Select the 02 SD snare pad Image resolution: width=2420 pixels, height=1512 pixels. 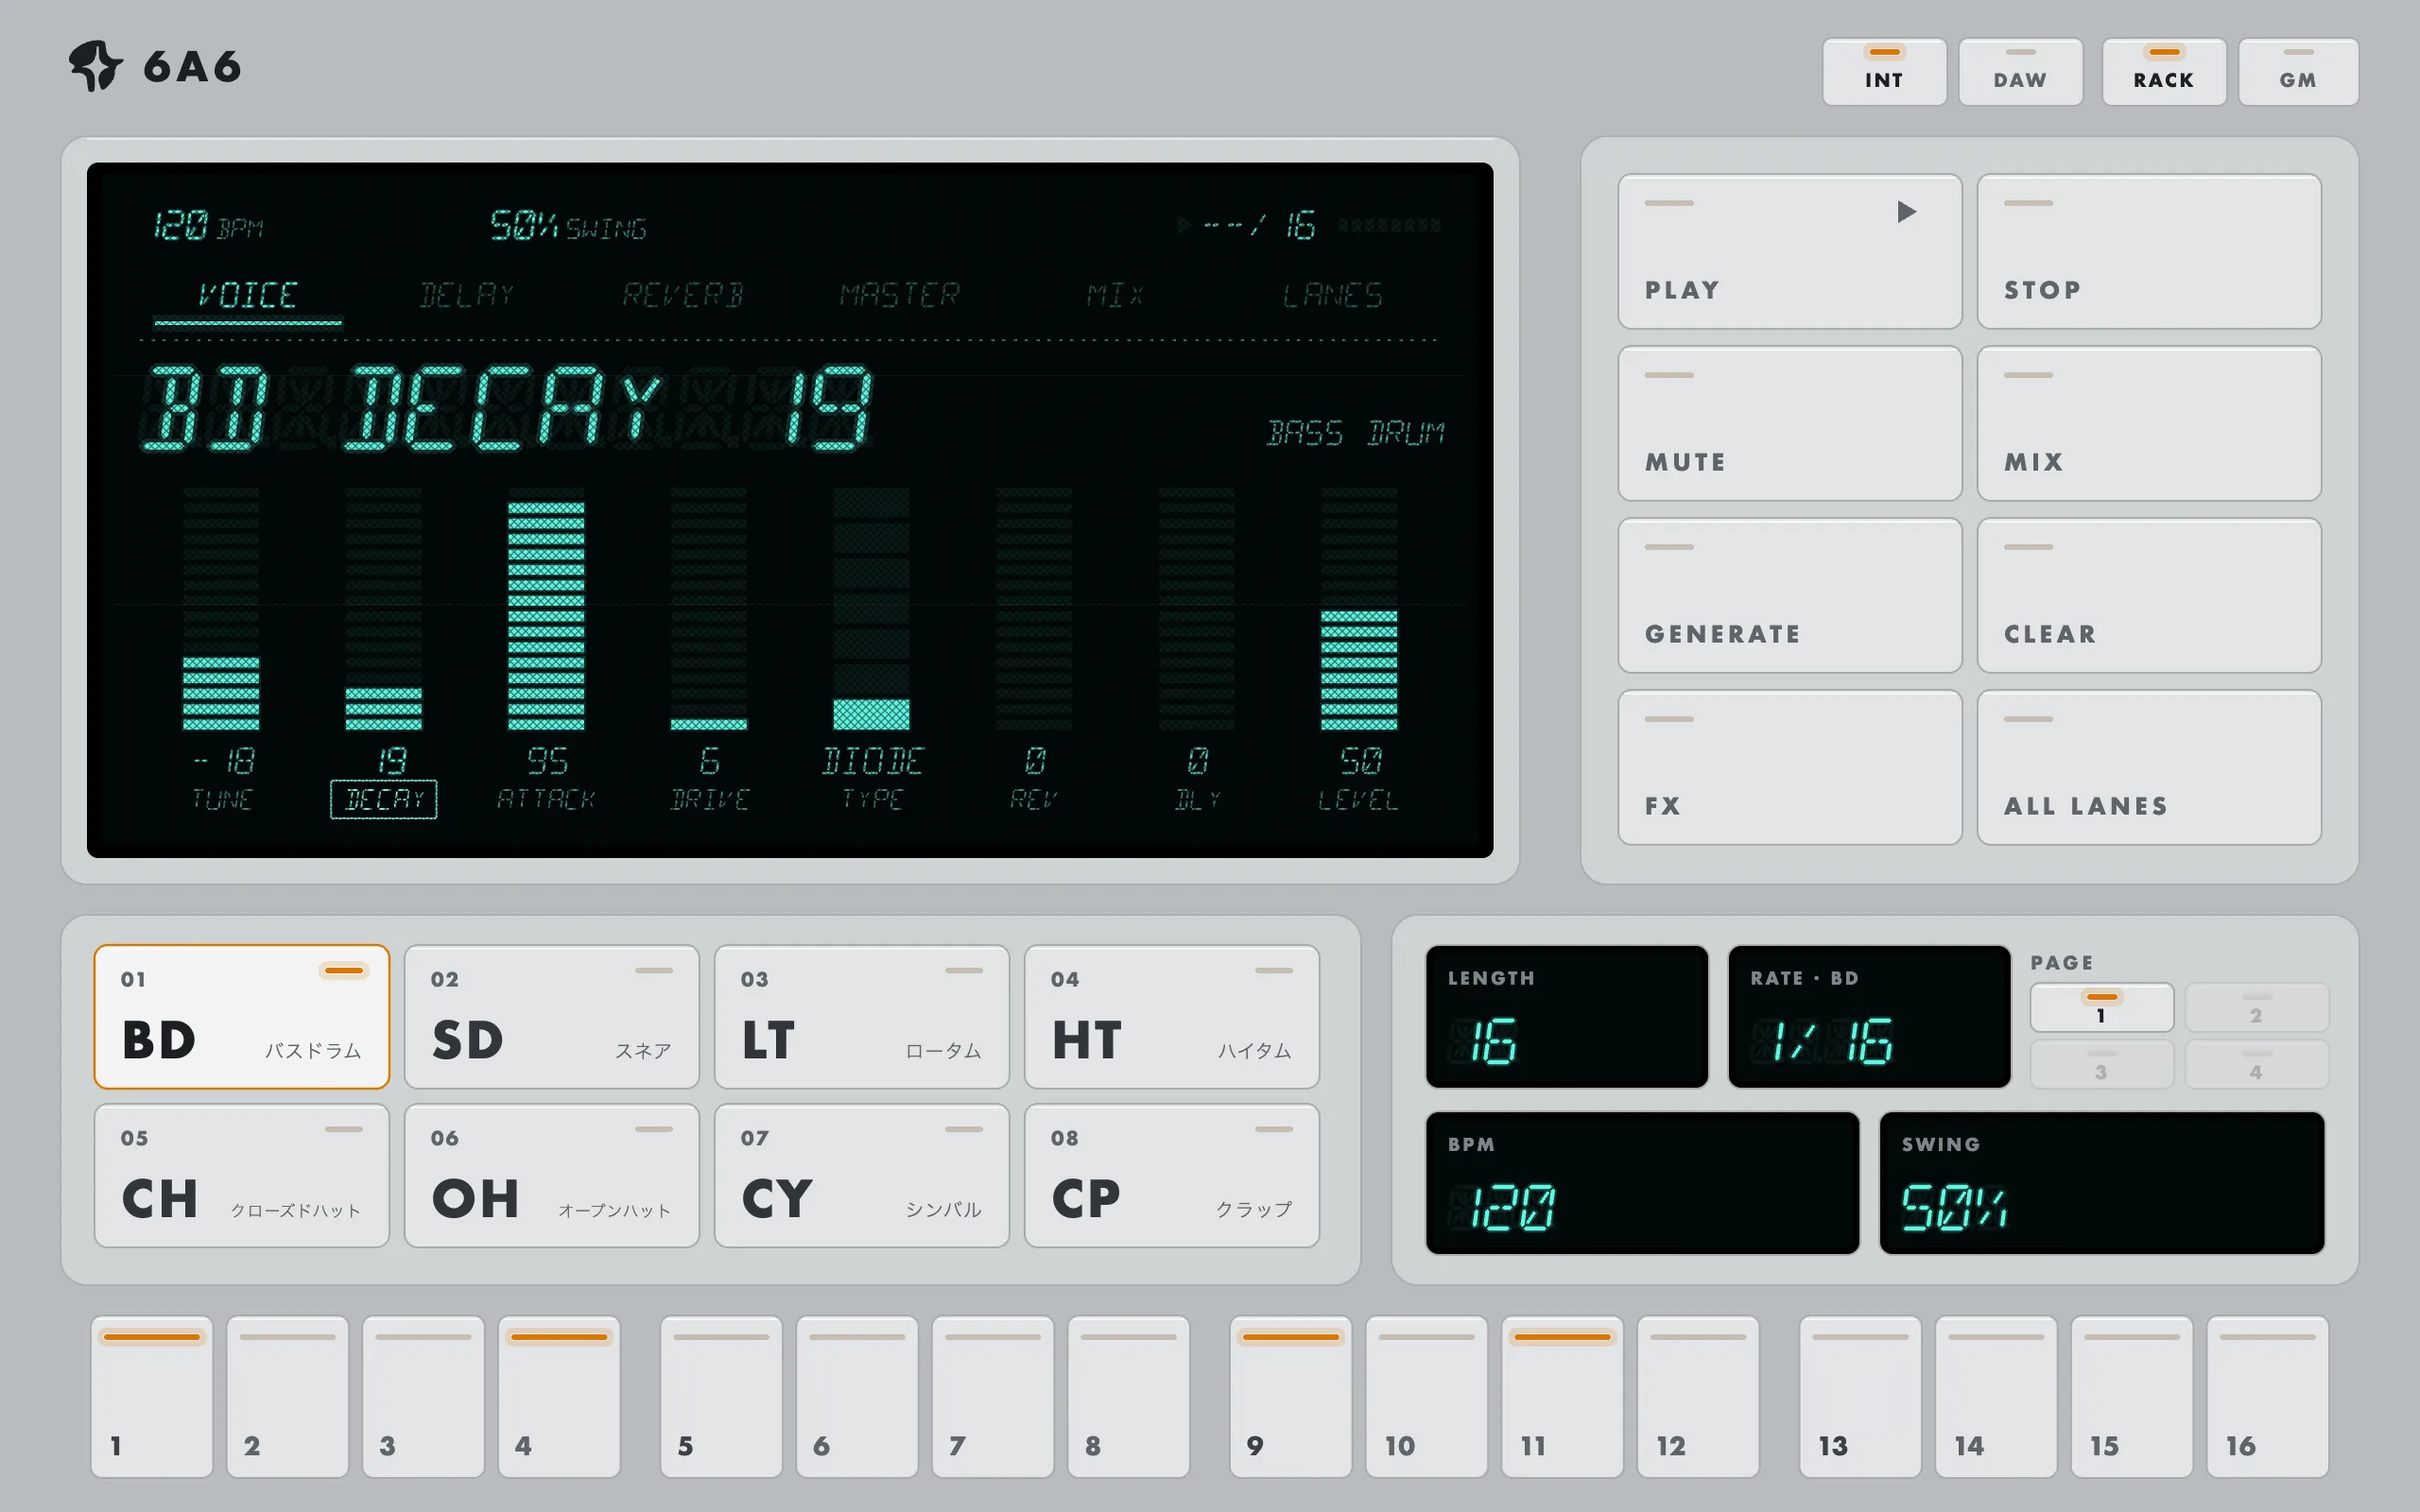[x=552, y=1017]
